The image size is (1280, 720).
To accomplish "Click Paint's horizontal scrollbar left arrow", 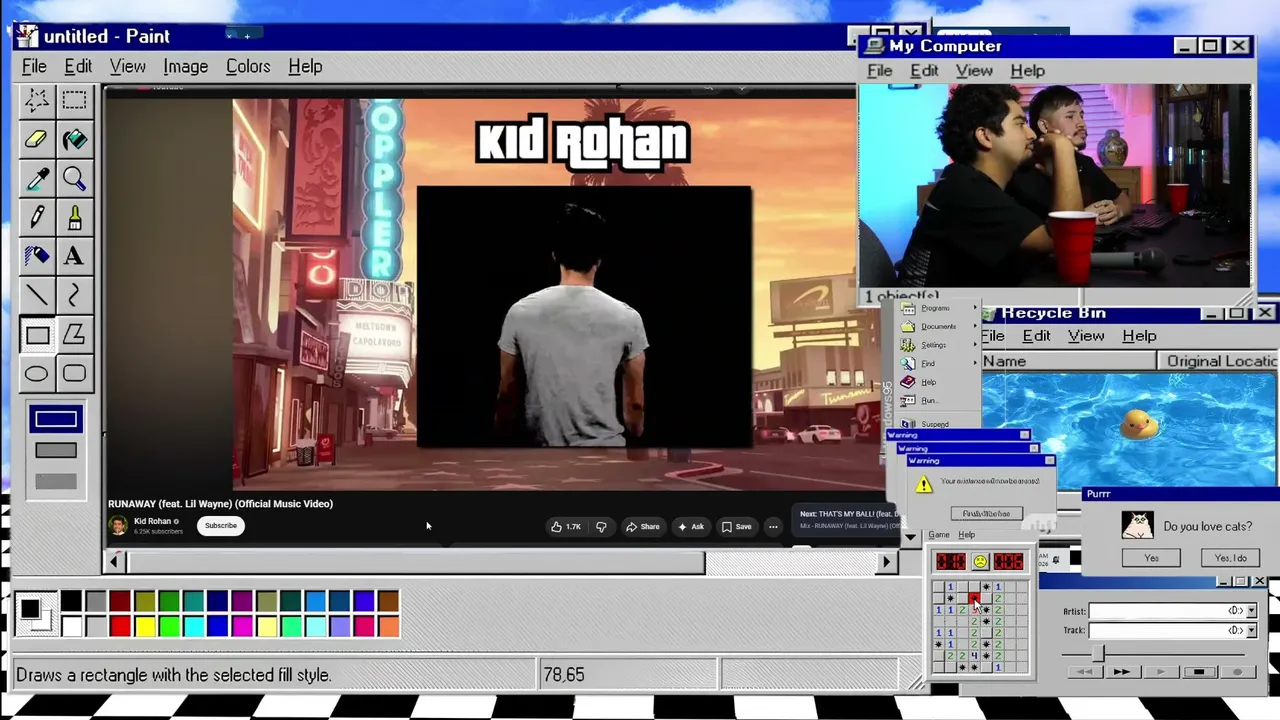I will click(114, 563).
